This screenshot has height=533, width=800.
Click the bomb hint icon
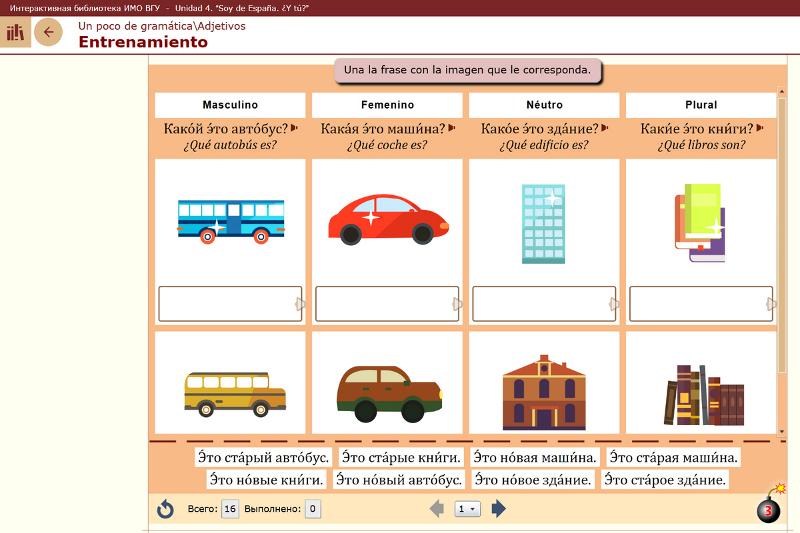pyautogui.click(x=769, y=508)
